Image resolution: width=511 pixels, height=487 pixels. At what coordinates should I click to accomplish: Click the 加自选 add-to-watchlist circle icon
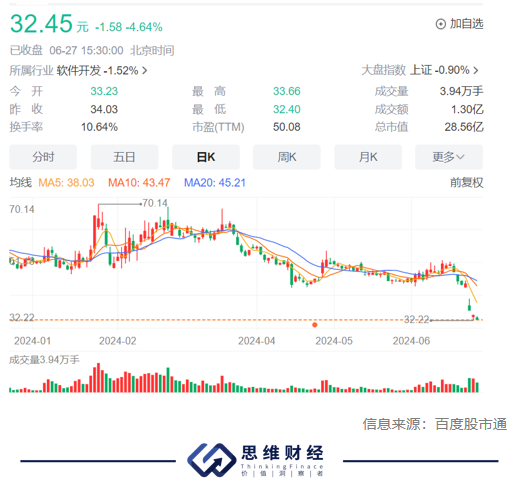pyautogui.click(x=440, y=24)
